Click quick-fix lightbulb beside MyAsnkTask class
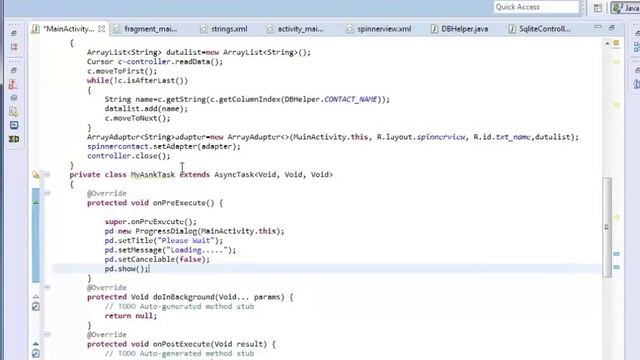640x360 pixels. (x=36, y=175)
